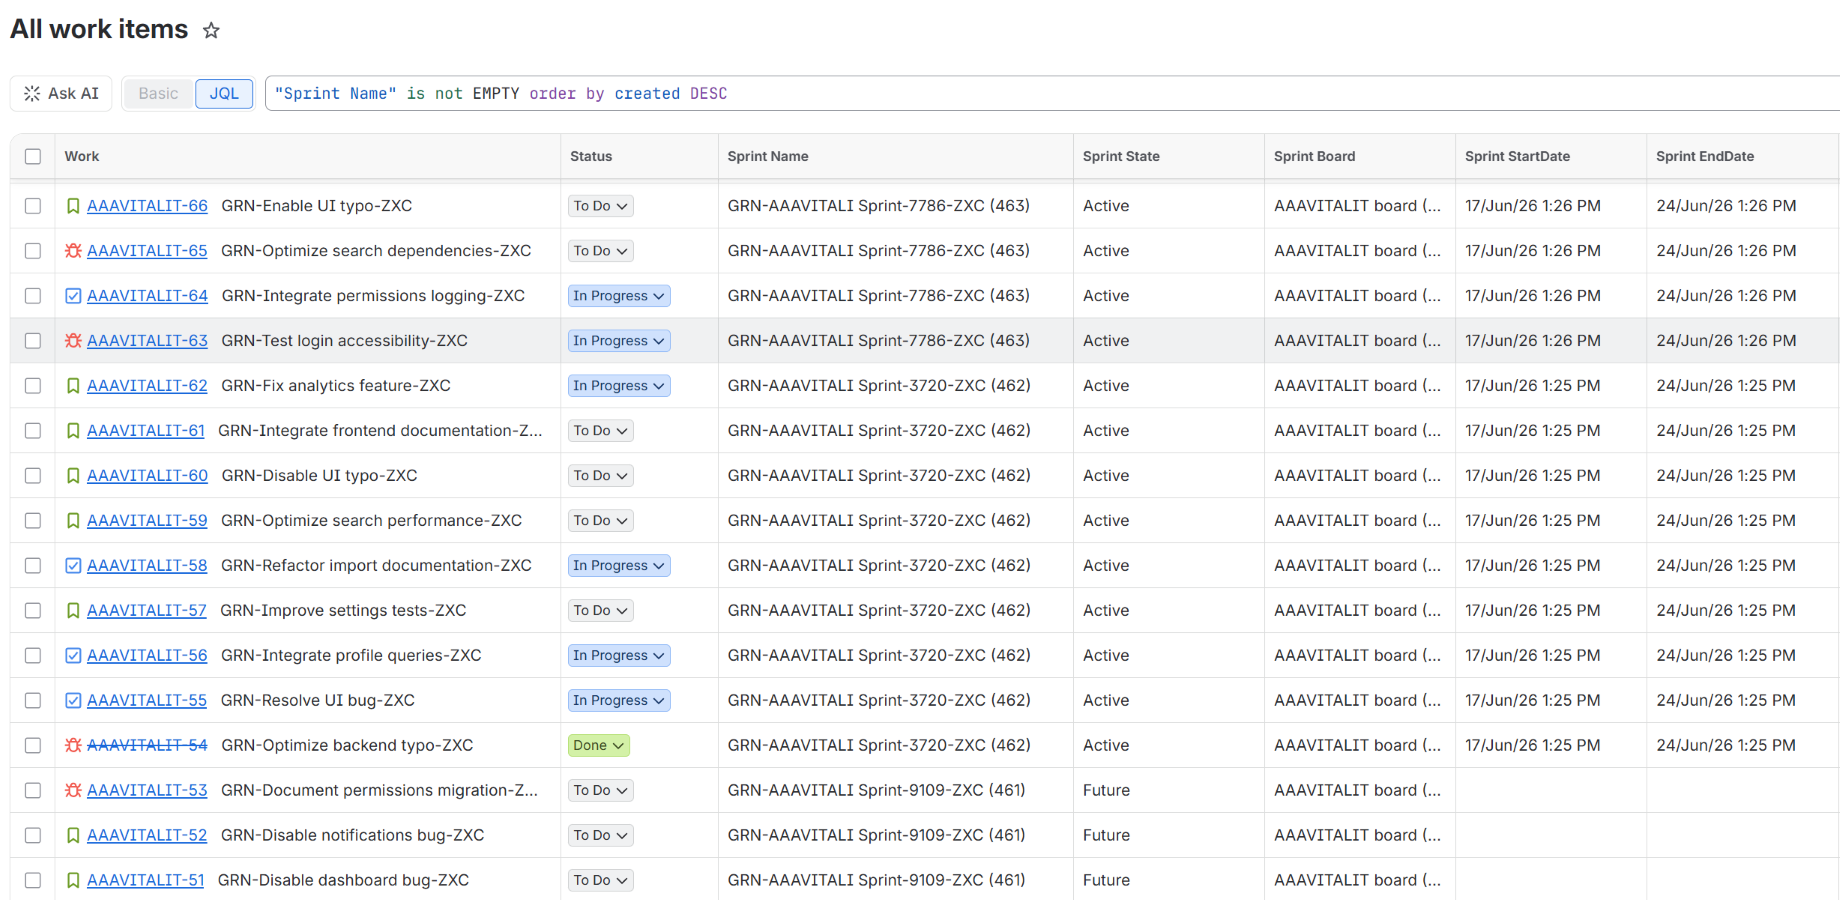
Task: Click story icon for AAAVITALIT-61
Action: click(x=73, y=431)
